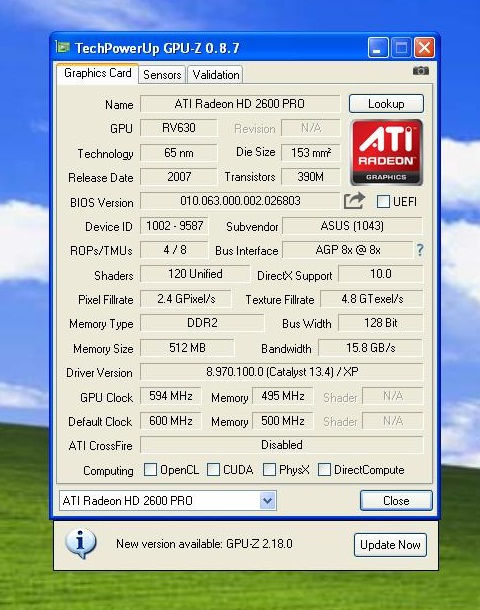This screenshot has height=610, width=480.
Task: Click the BIOS export share arrow icon
Action: pos(354,201)
